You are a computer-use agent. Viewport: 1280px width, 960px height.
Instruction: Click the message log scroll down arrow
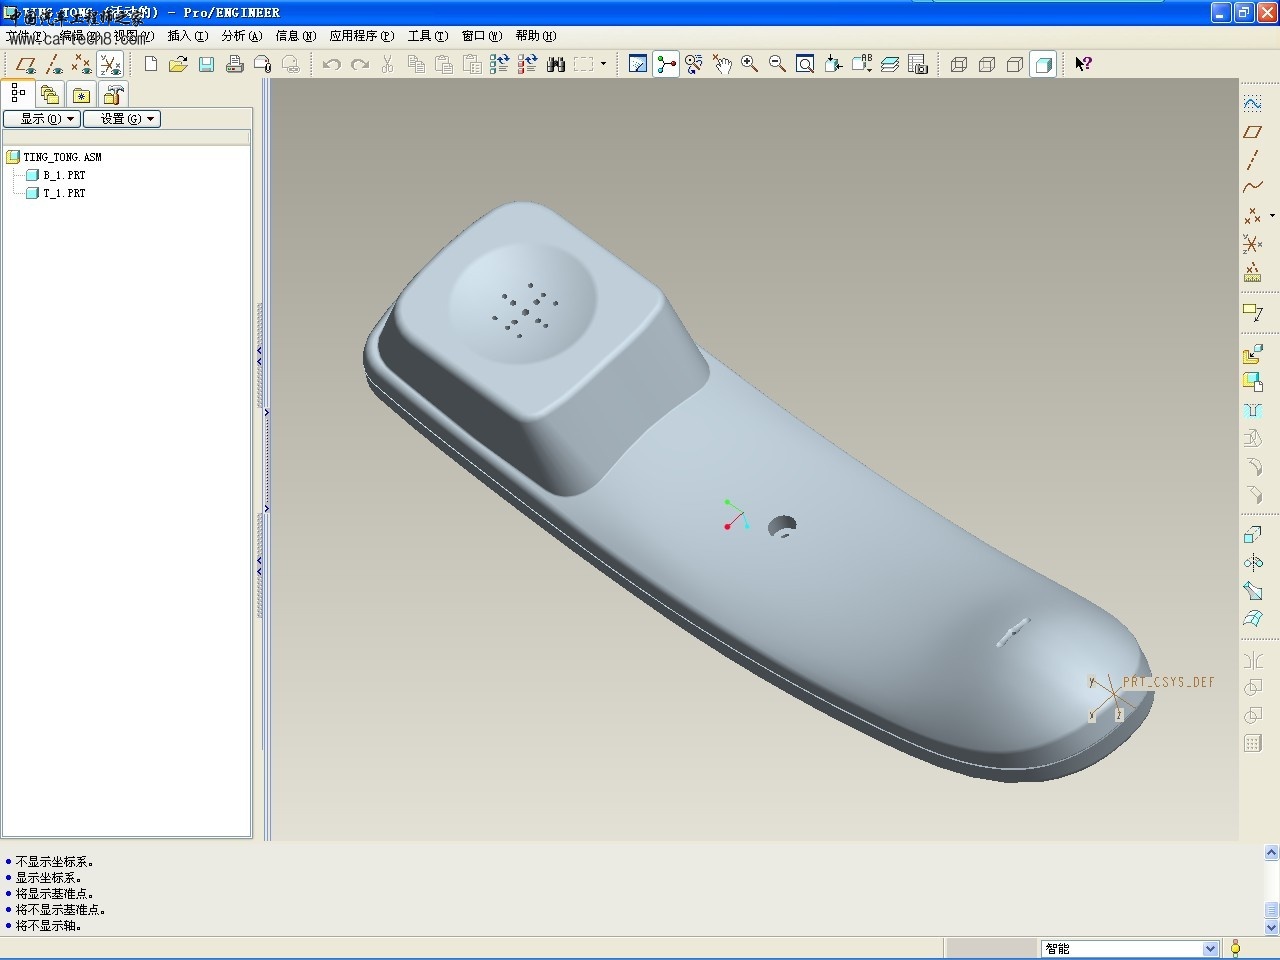click(1271, 927)
